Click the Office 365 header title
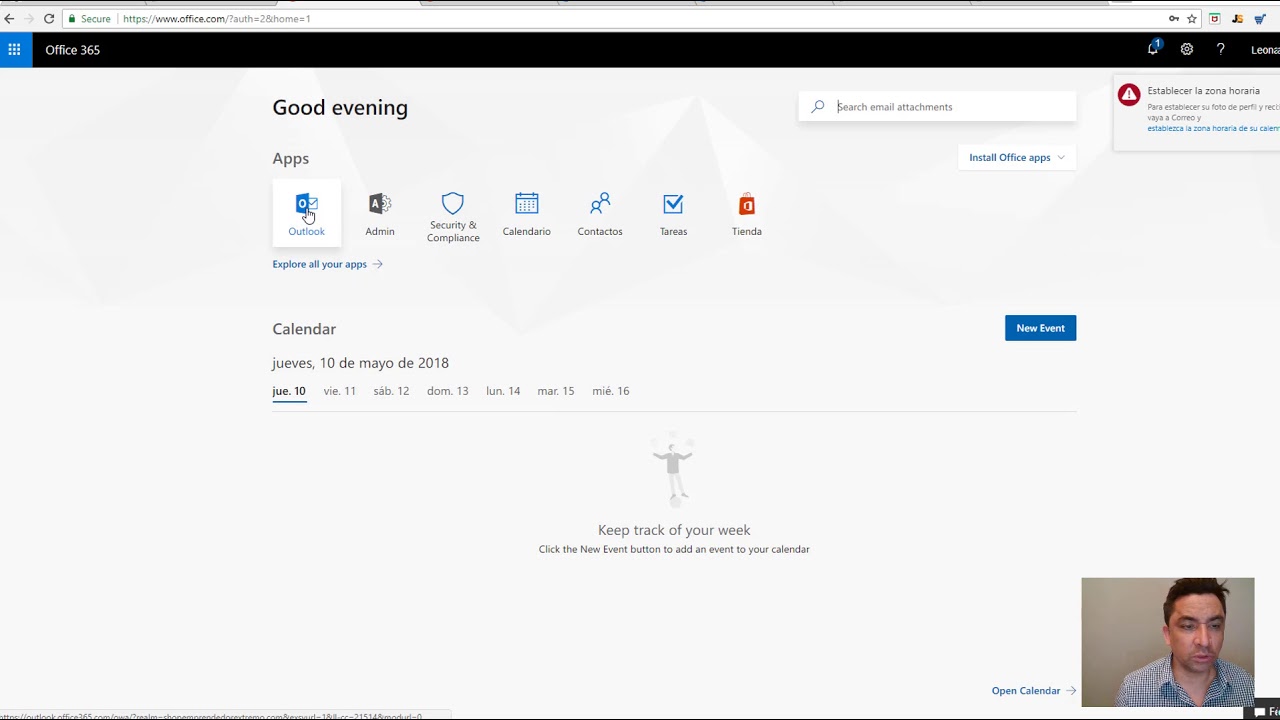The image size is (1280, 720). [72, 50]
